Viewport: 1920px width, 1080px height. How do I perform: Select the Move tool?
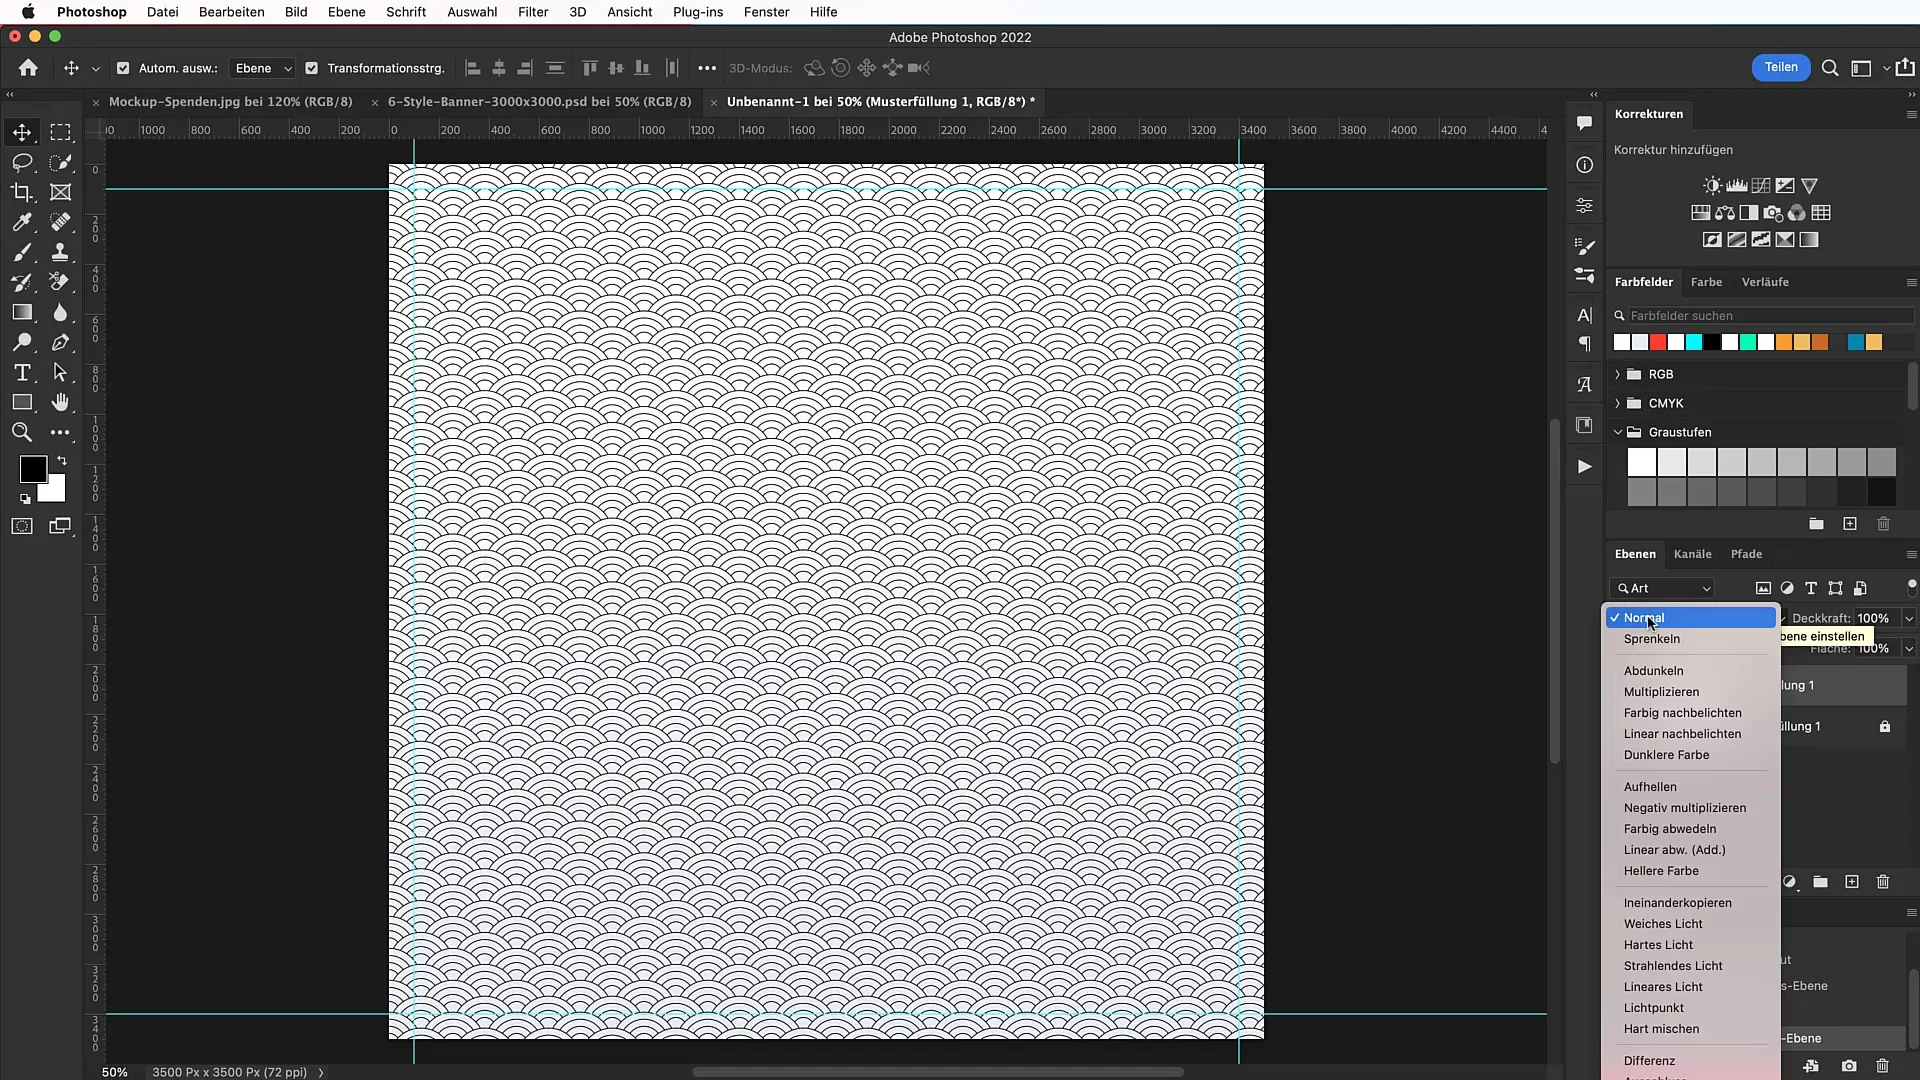[22, 132]
